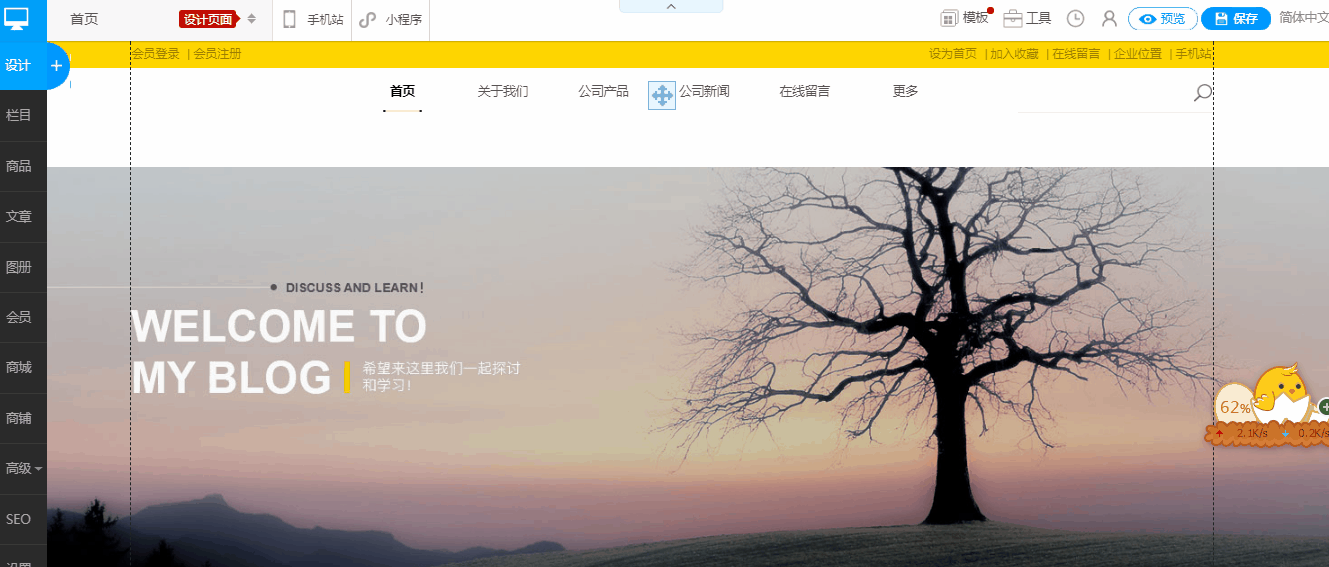Select the 首页 navigation item

click(x=402, y=91)
